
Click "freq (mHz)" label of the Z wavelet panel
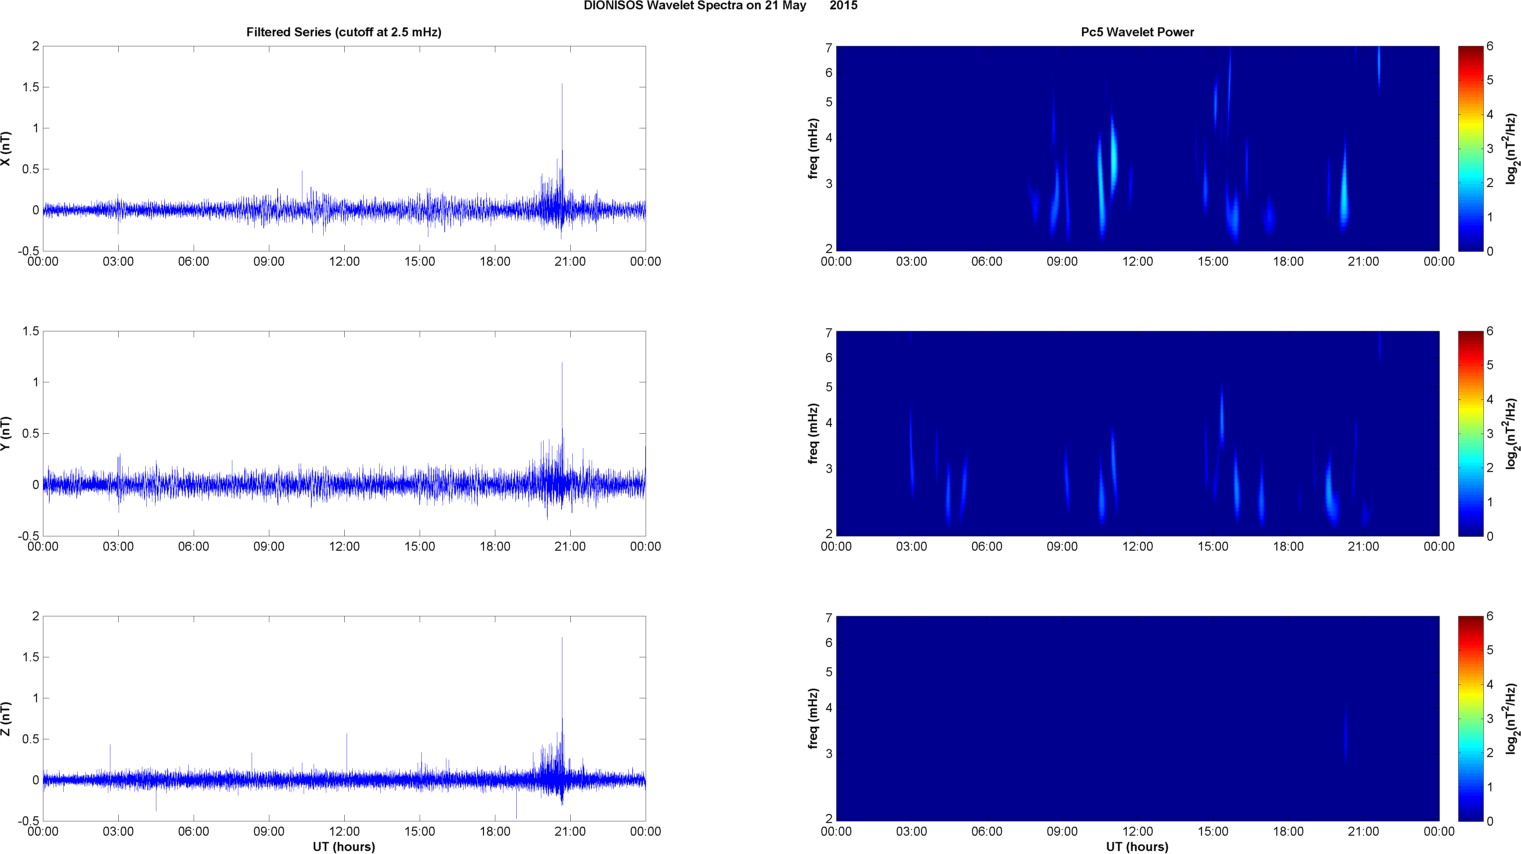click(x=814, y=719)
